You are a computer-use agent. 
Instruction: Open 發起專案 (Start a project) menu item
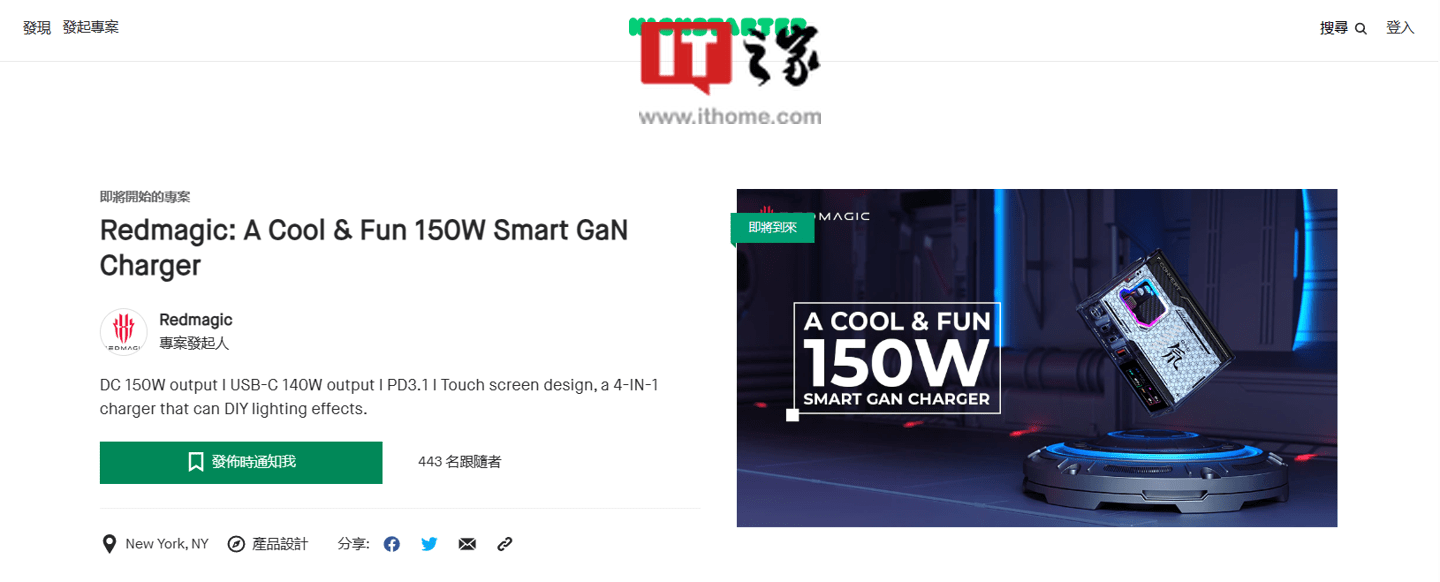91,28
